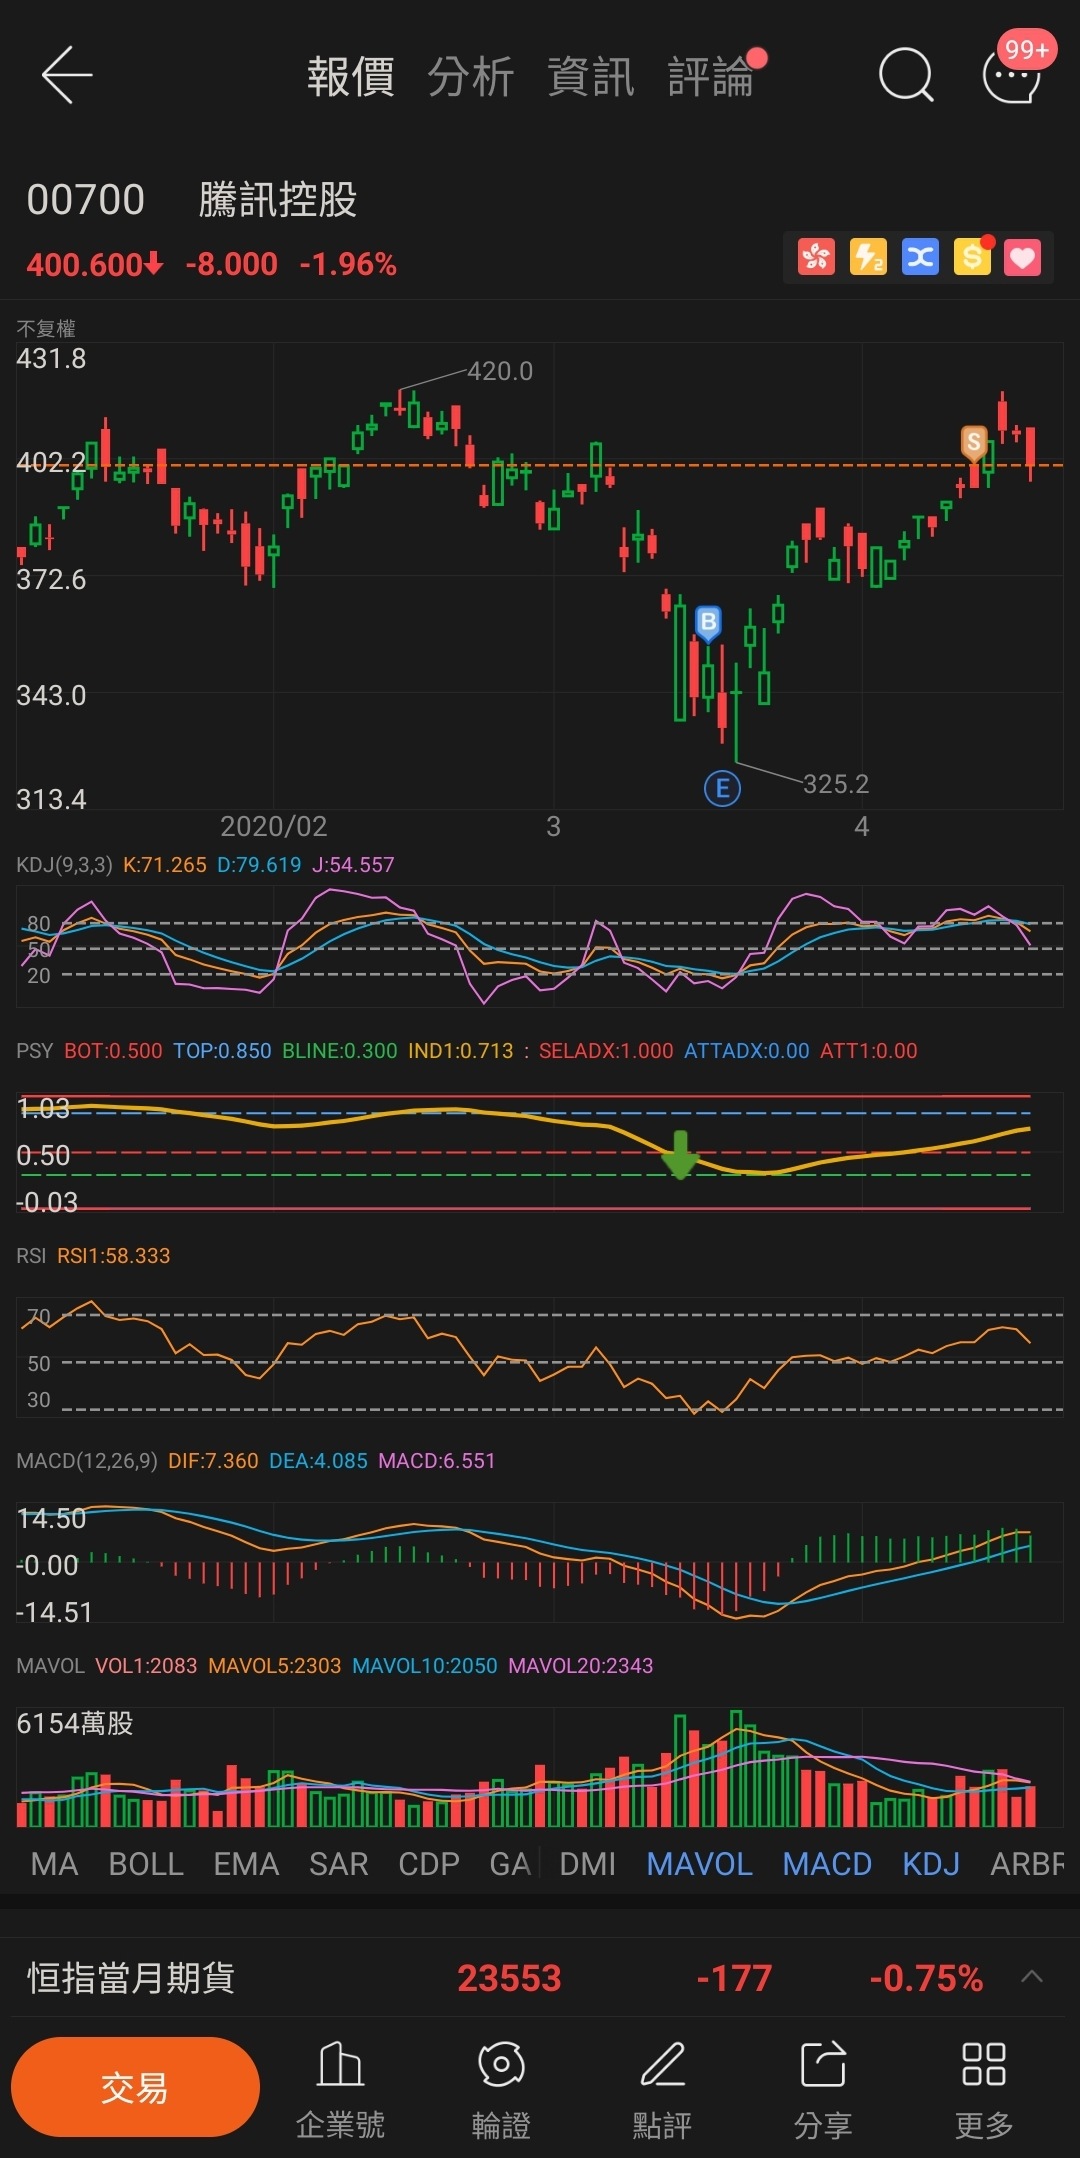Tap the gold dollar coin icon

tap(972, 258)
